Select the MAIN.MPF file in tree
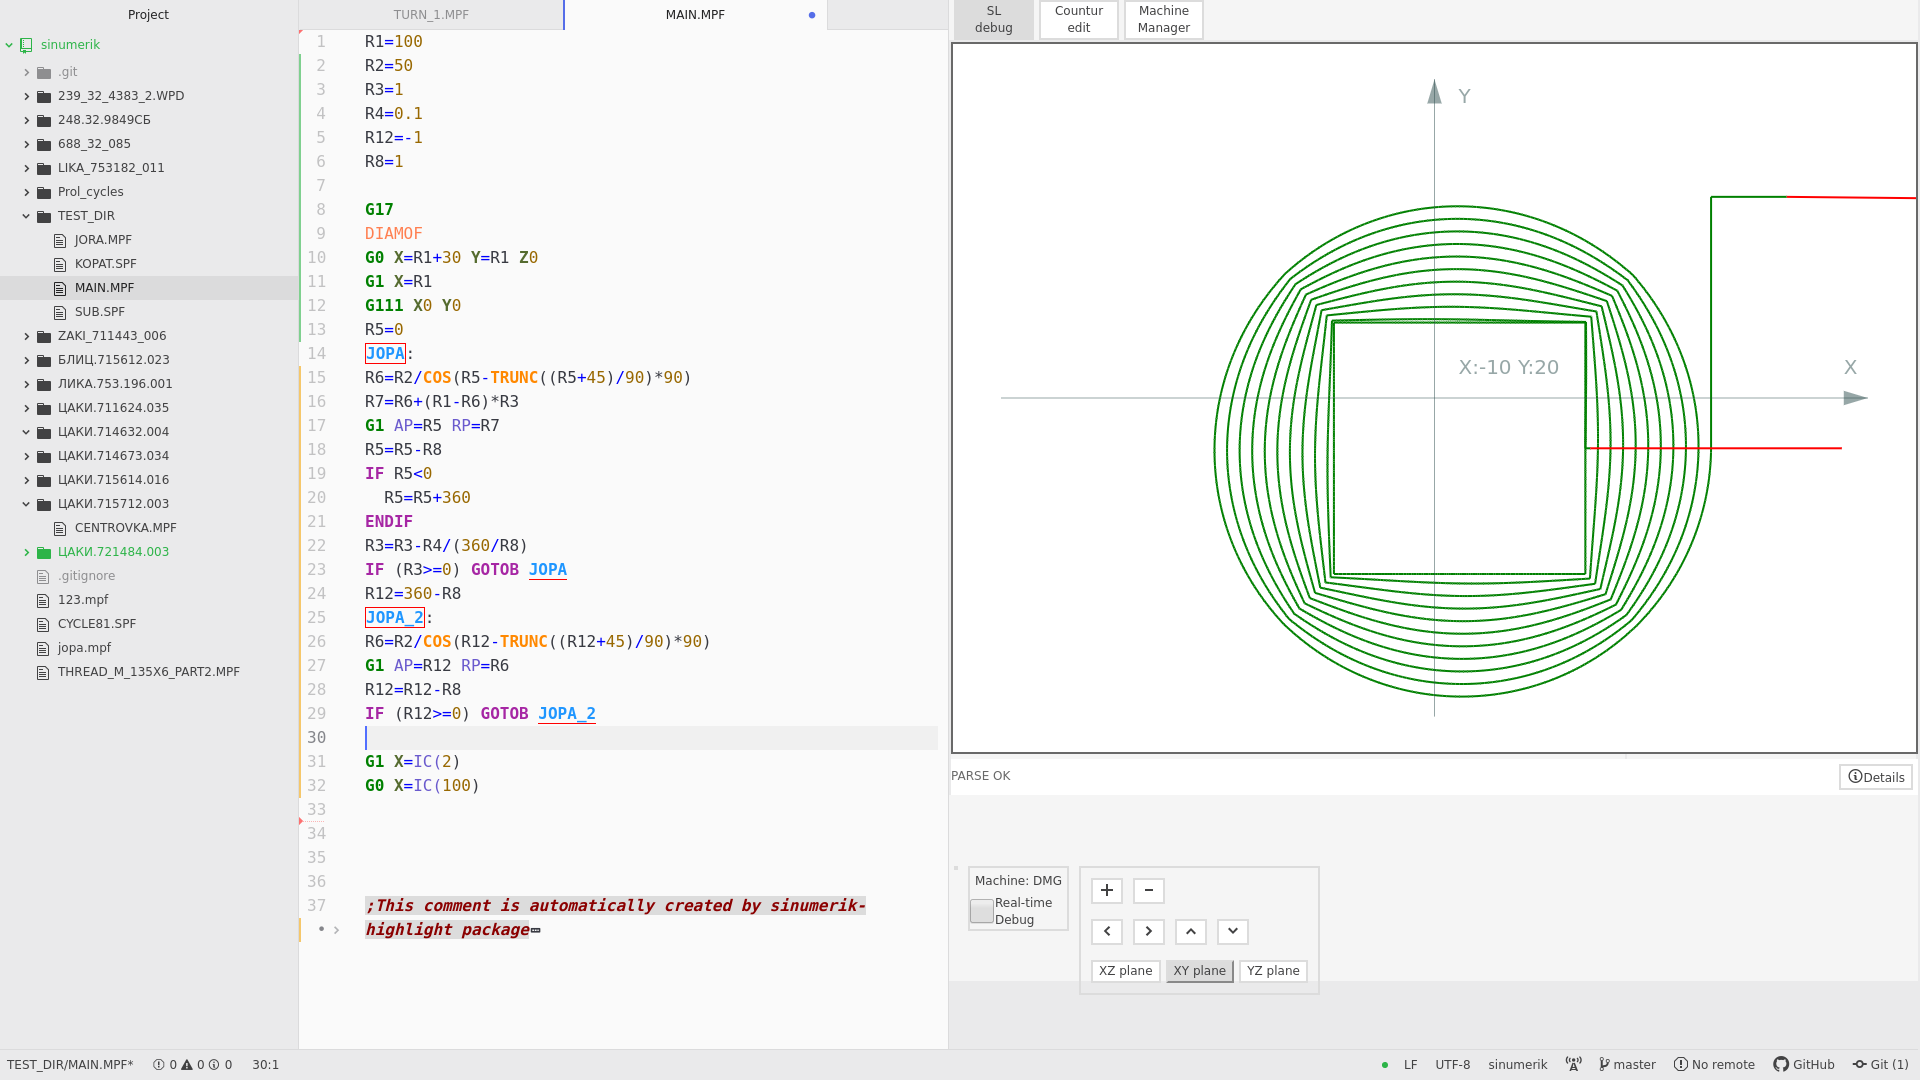The image size is (1920, 1080). 148,288
